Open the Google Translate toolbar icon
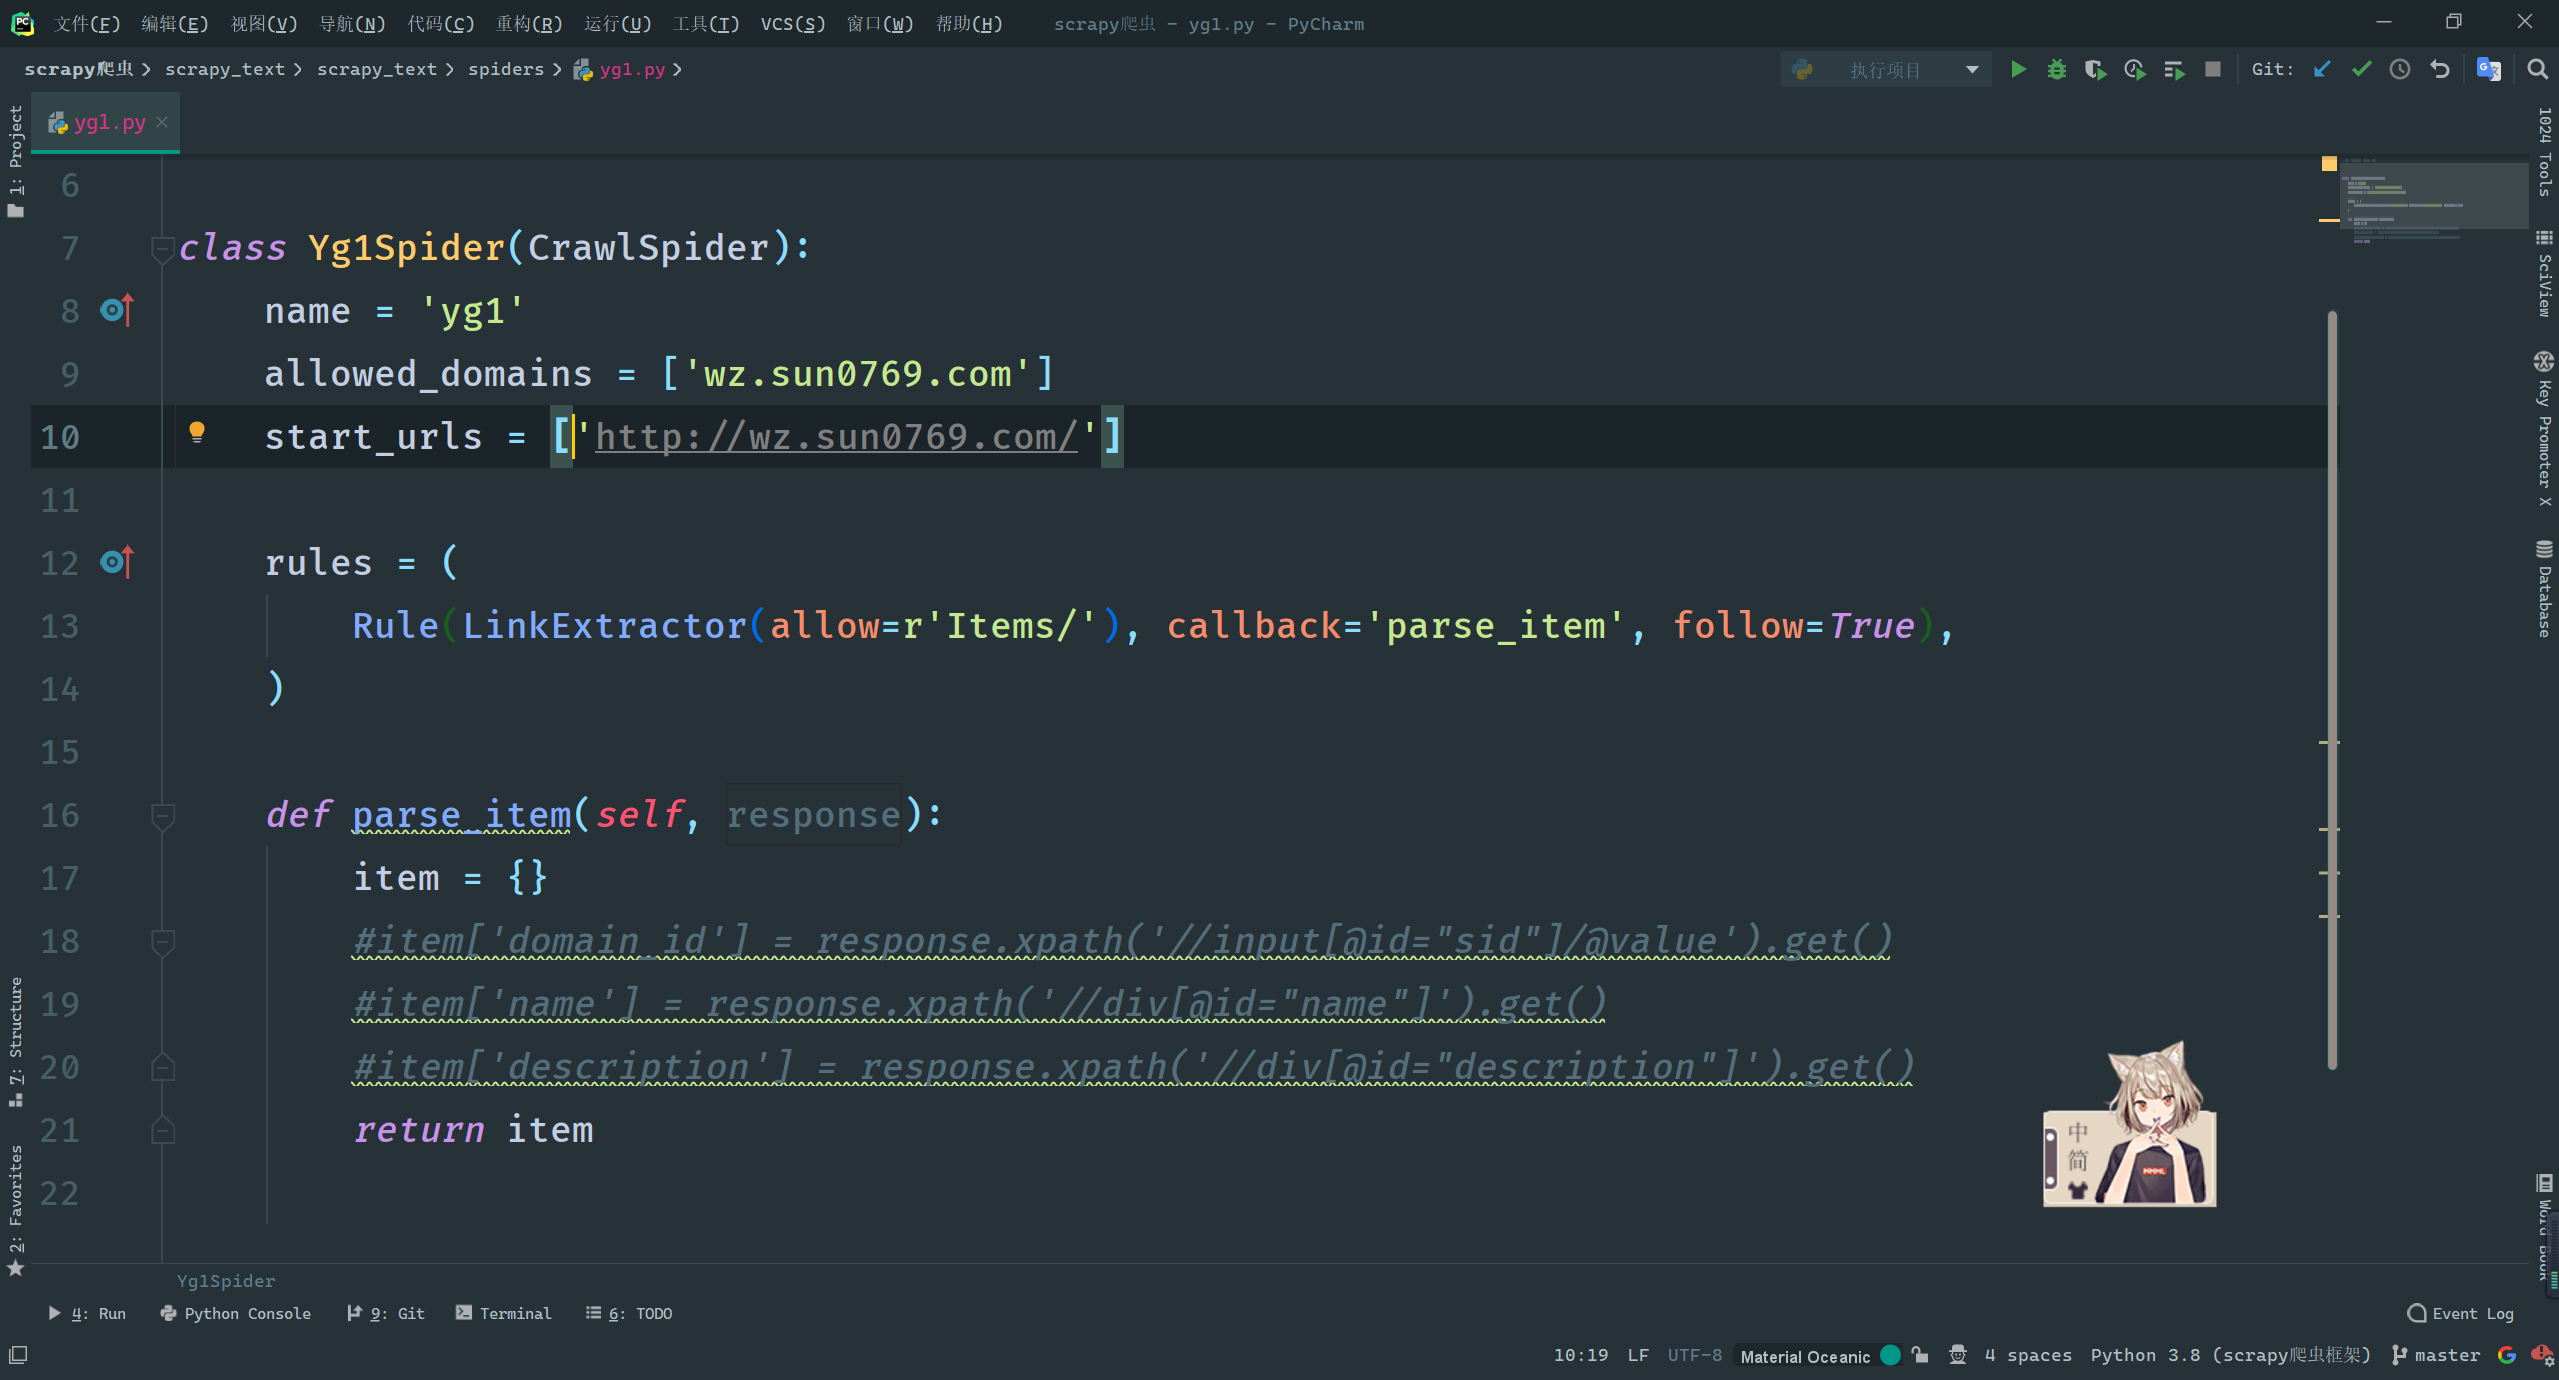The height and width of the screenshot is (1380, 2559). click(x=2488, y=69)
